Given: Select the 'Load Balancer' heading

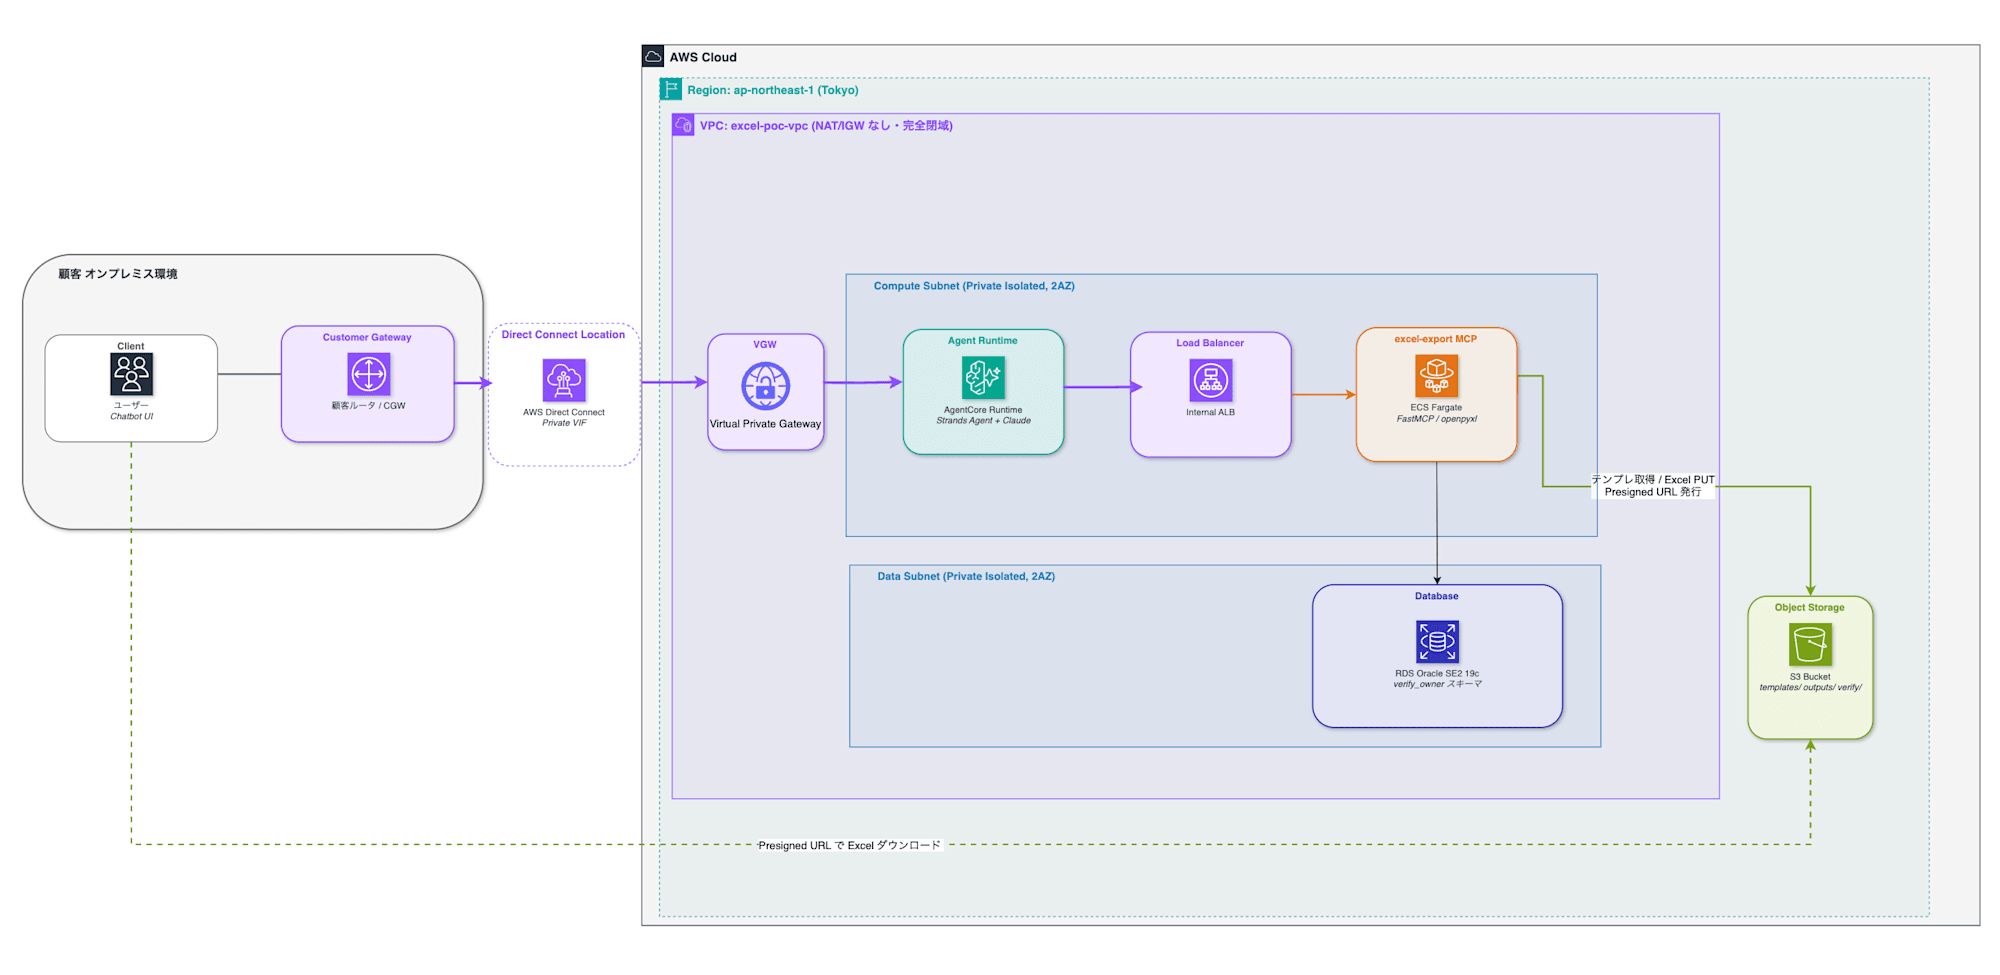Looking at the screenshot, I should tap(1210, 343).
